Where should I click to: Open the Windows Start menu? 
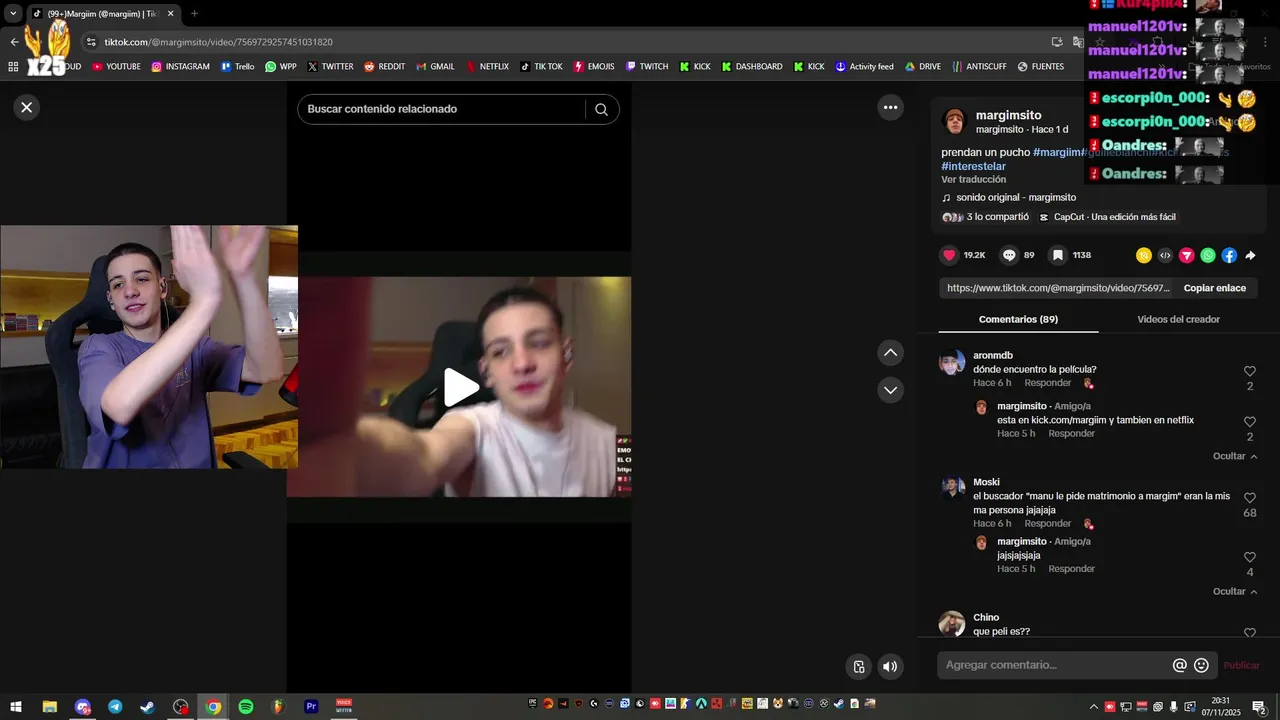click(16, 707)
